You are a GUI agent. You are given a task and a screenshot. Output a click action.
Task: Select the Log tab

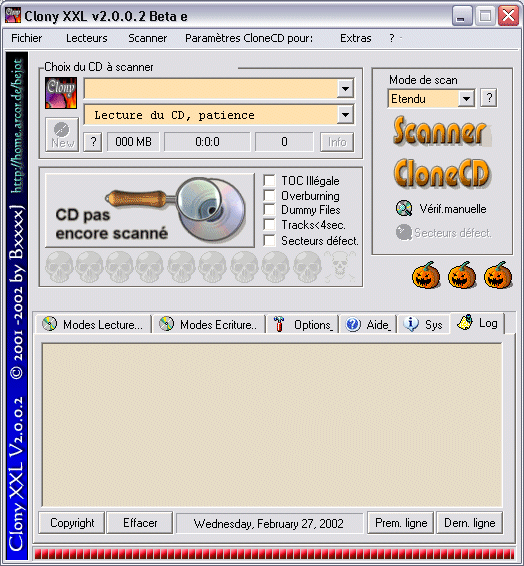478,322
